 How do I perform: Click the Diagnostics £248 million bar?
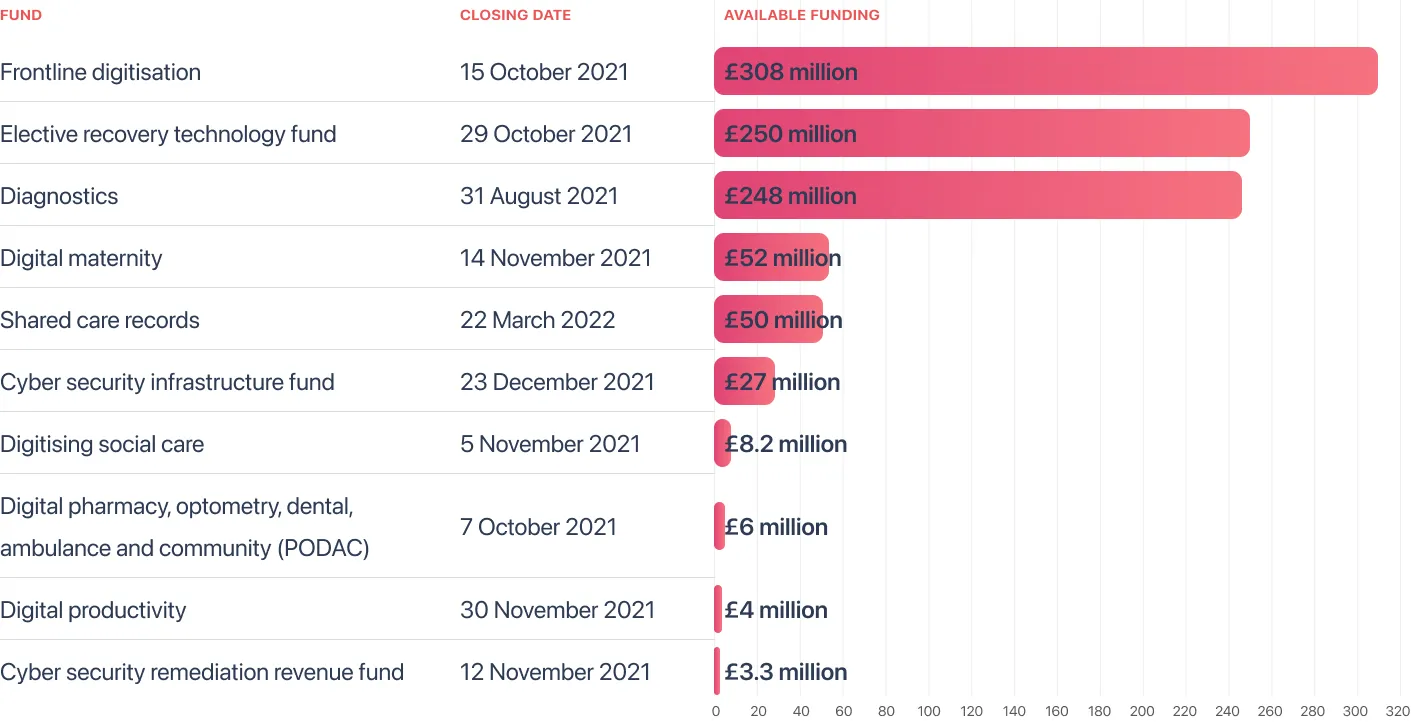(x=978, y=196)
